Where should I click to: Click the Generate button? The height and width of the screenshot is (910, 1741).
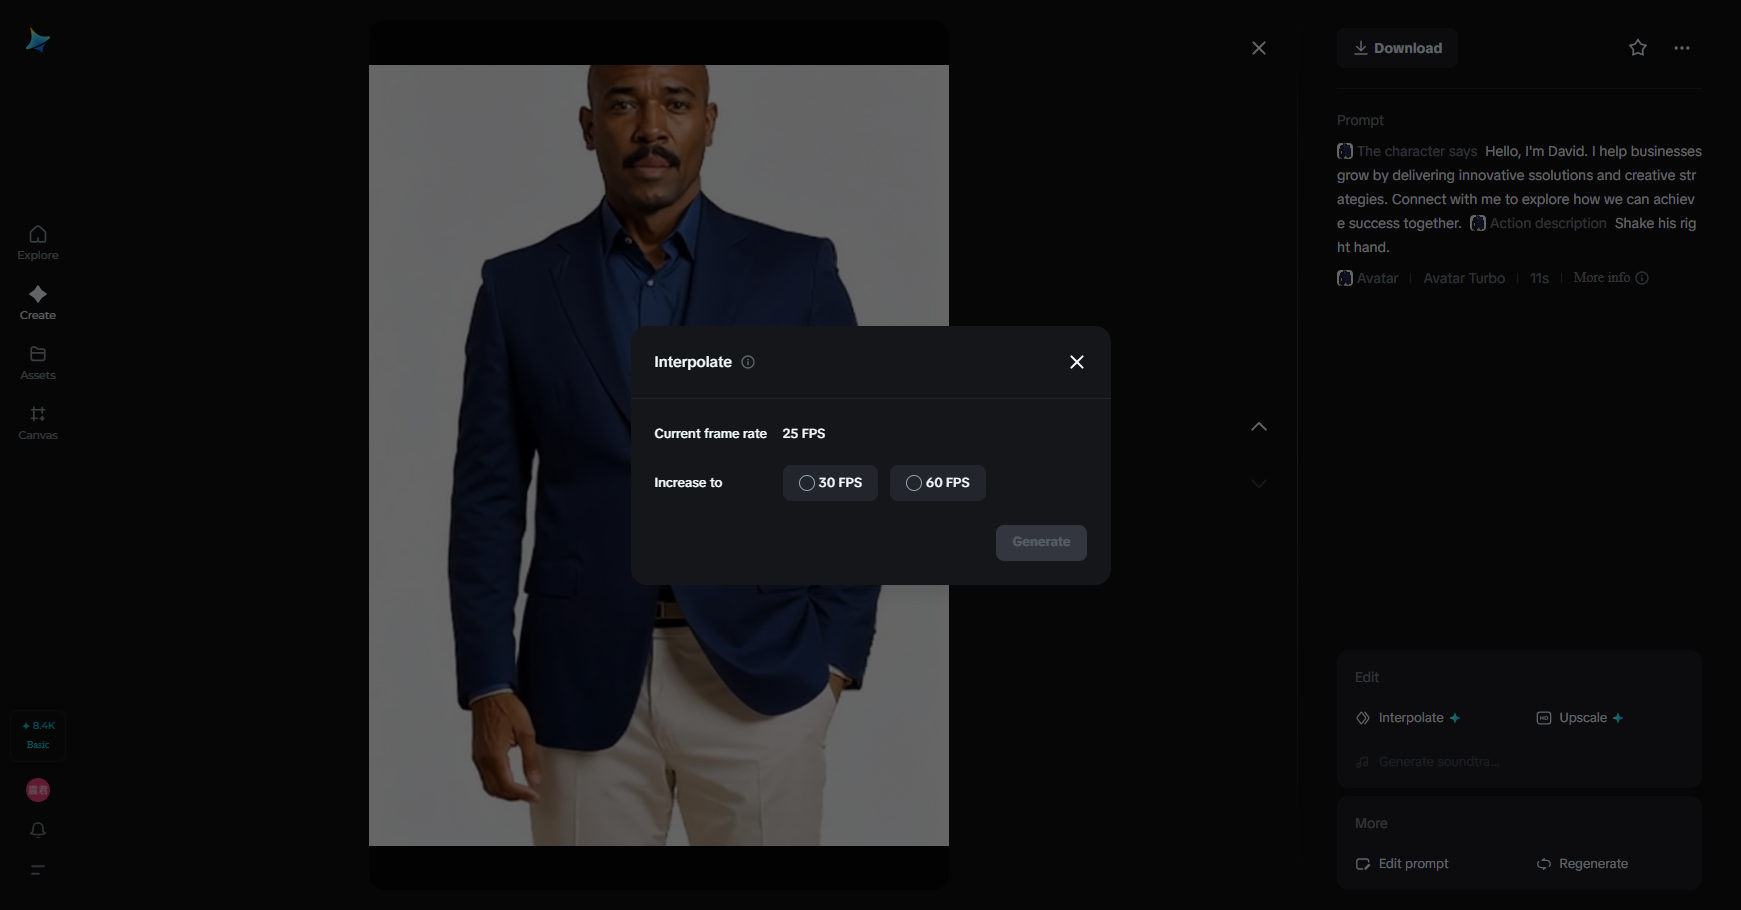coord(1041,542)
